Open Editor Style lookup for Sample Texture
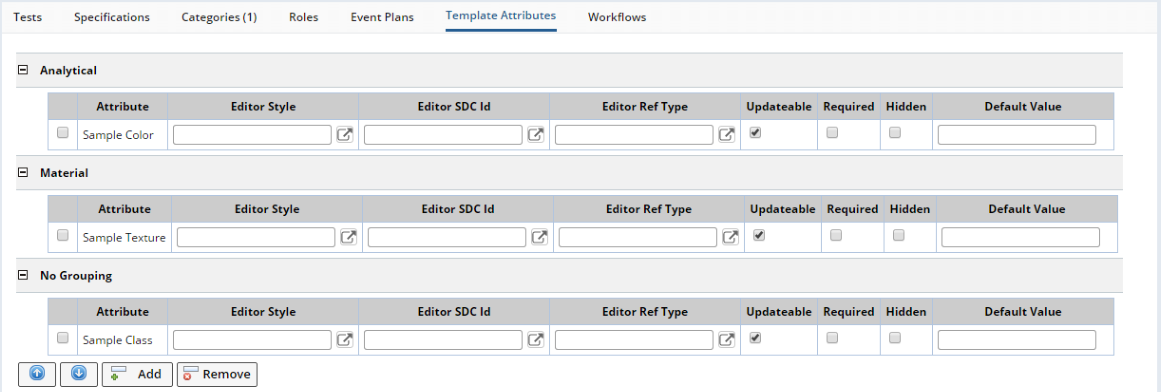The height and width of the screenshot is (392, 1161). coord(349,237)
